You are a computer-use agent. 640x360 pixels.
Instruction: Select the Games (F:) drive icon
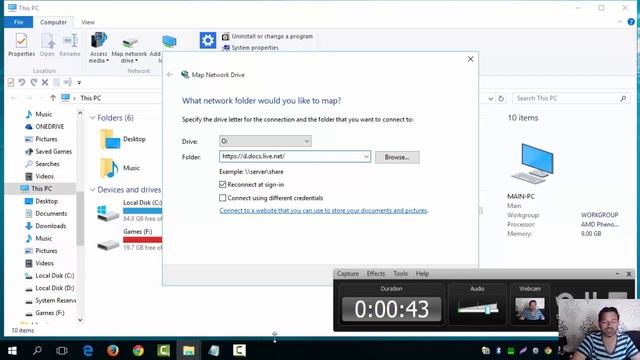tap(108, 245)
